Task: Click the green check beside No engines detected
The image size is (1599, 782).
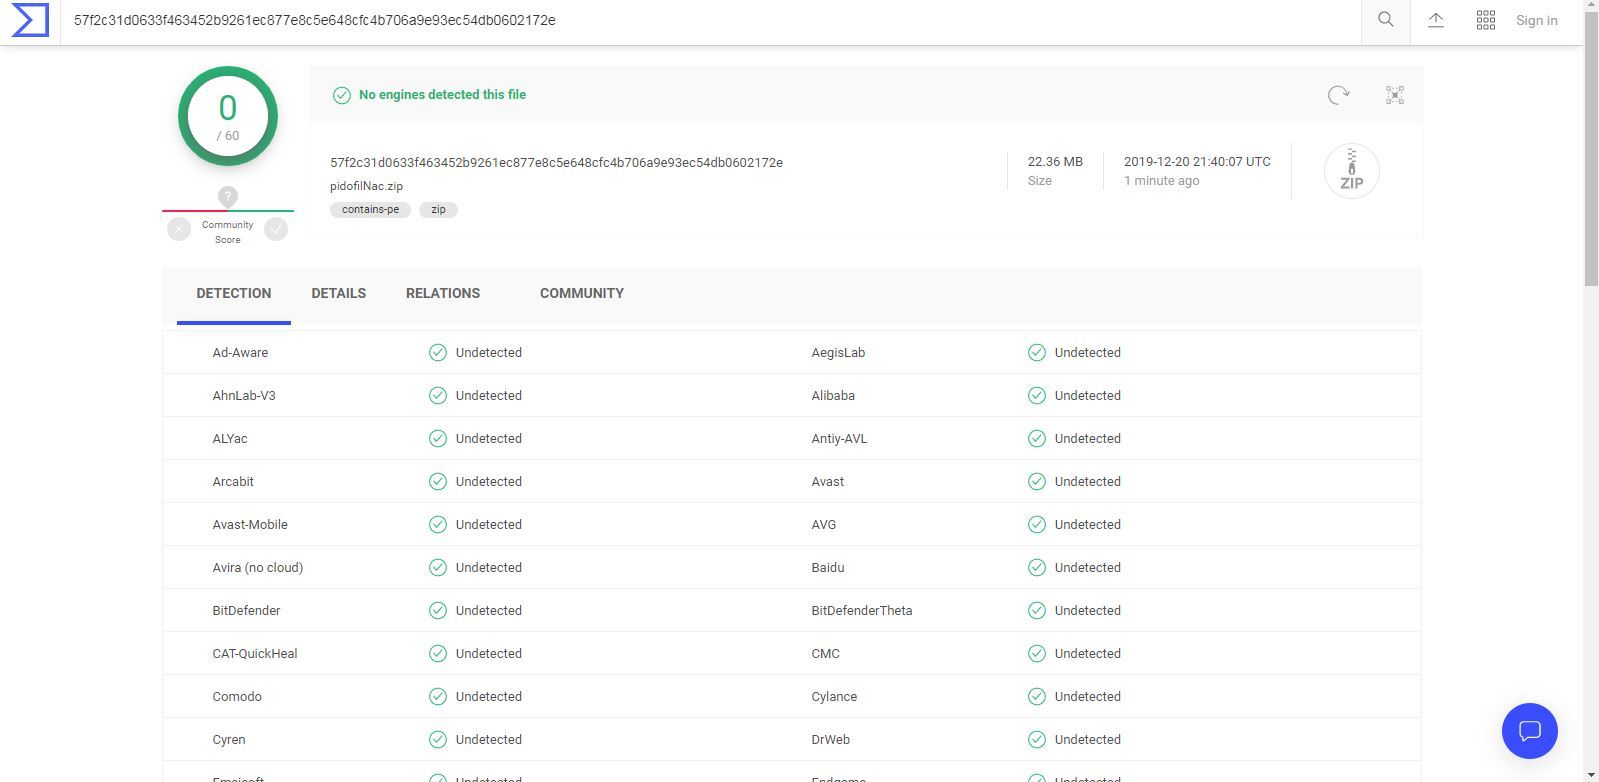Action: pos(342,95)
